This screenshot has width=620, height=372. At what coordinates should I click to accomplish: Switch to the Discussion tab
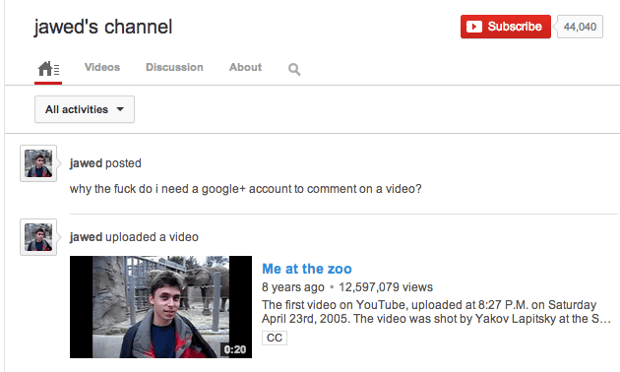(174, 67)
